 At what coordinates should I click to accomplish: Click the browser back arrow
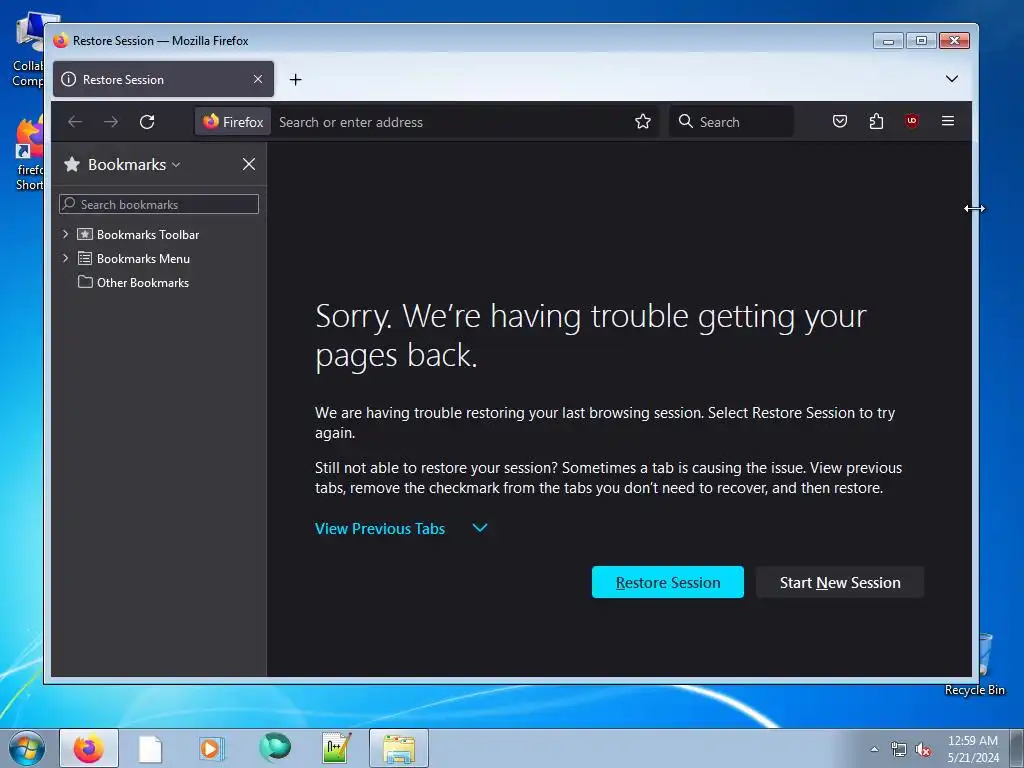click(75, 121)
